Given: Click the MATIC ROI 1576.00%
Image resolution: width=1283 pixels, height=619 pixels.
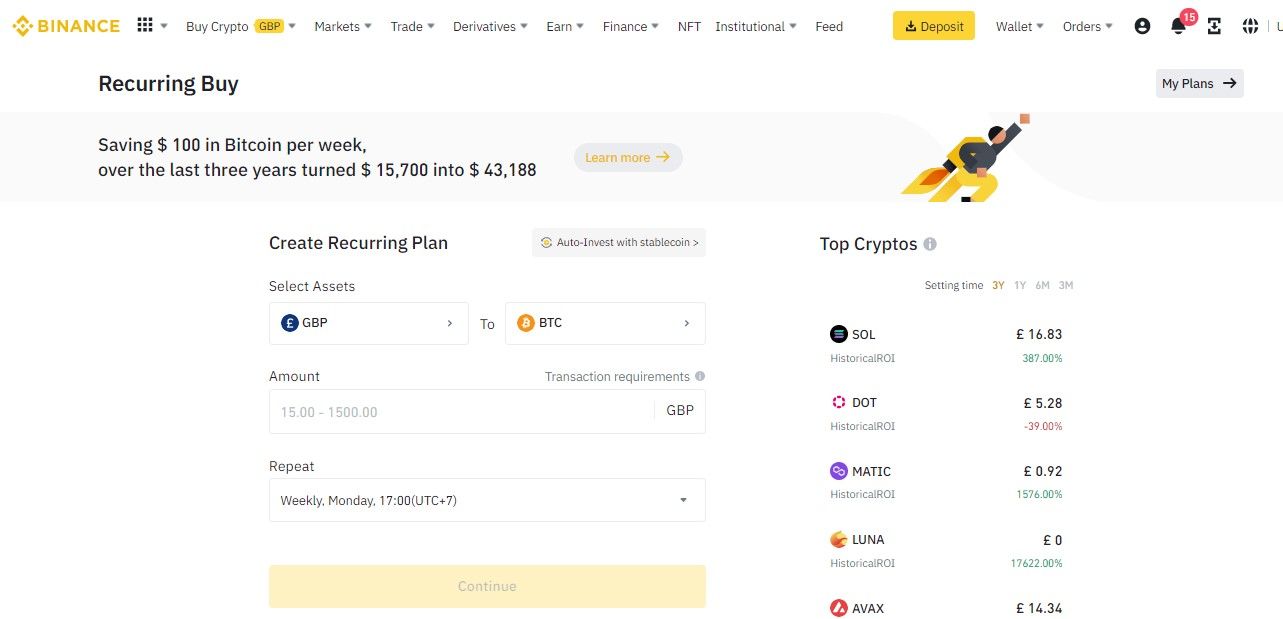Looking at the screenshot, I should pos(1039,494).
